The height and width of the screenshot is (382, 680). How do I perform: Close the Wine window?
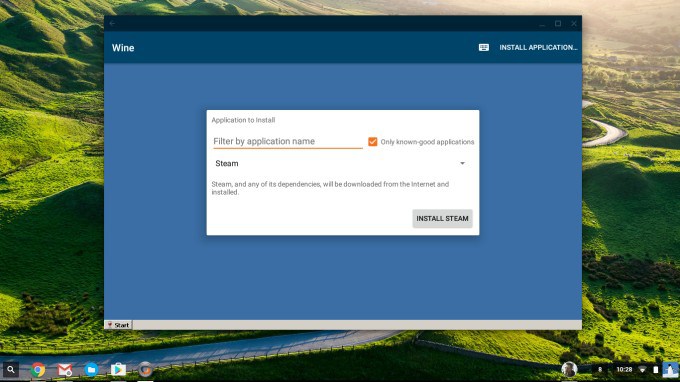(x=574, y=23)
